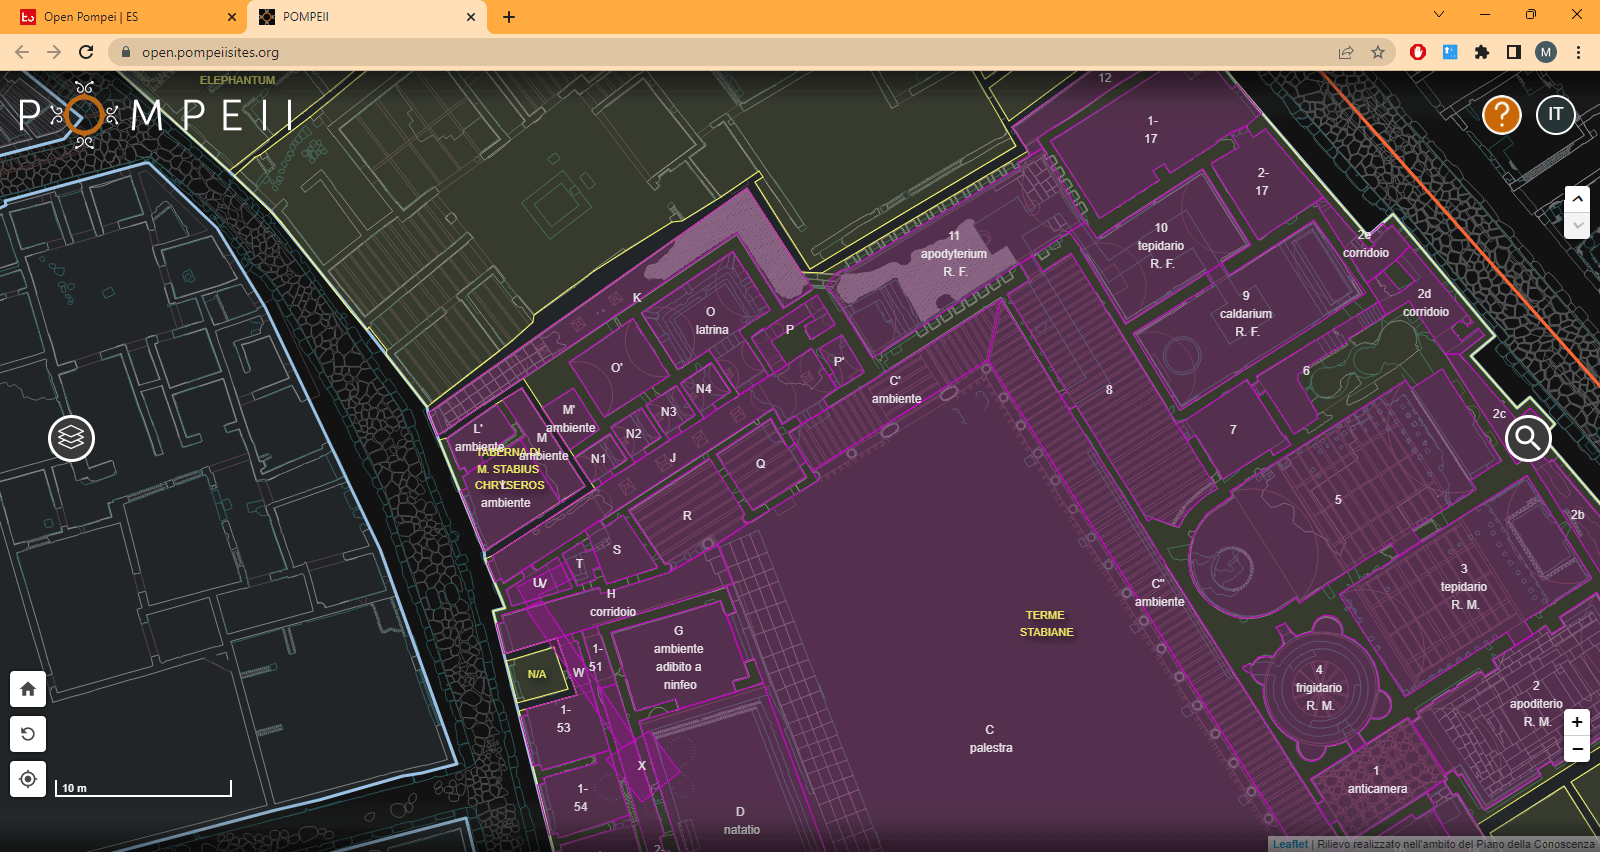Expand the upward chevron floor control
Image resolution: width=1600 pixels, height=852 pixels.
click(1576, 199)
